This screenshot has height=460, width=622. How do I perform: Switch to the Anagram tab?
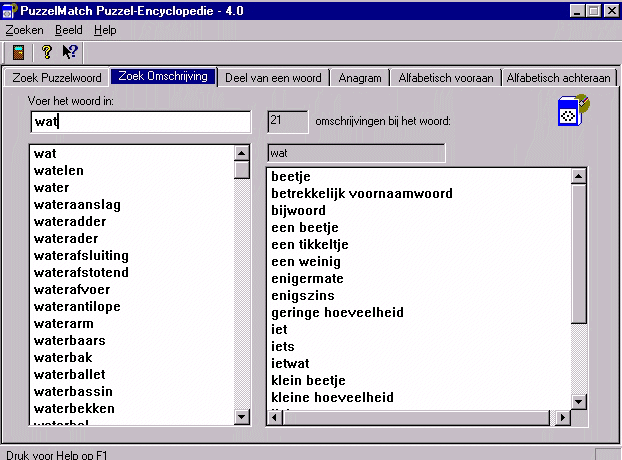pos(360,78)
